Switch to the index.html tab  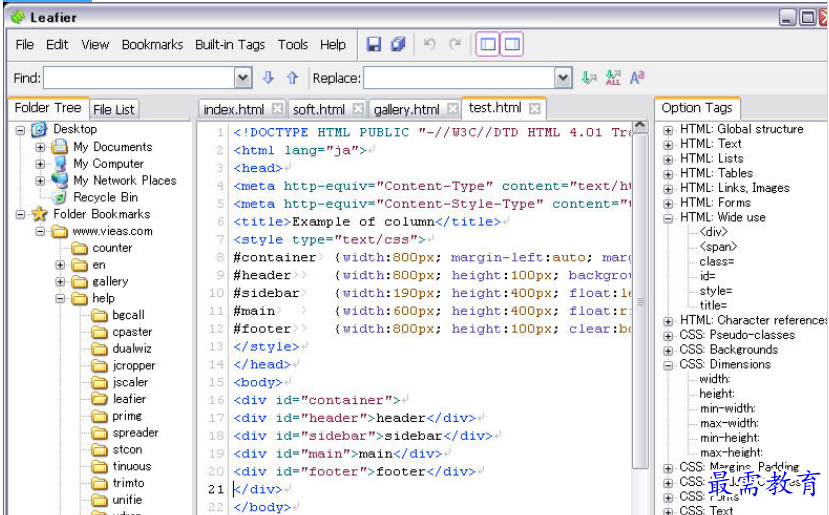click(234, 109)
